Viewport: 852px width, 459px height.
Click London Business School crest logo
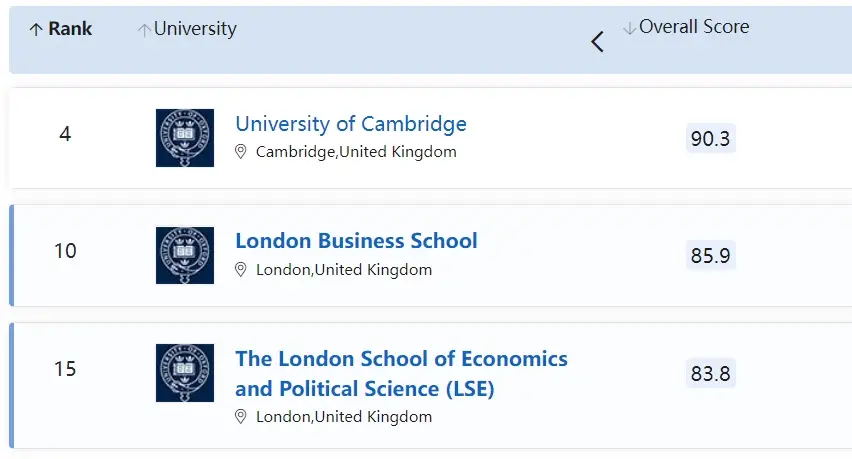185,255
